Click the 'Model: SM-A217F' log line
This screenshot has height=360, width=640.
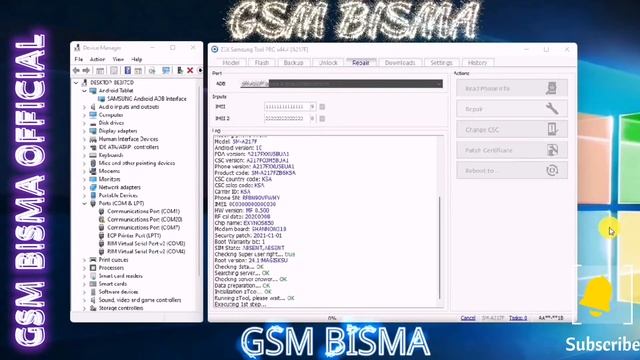click(x=236, y=142)
